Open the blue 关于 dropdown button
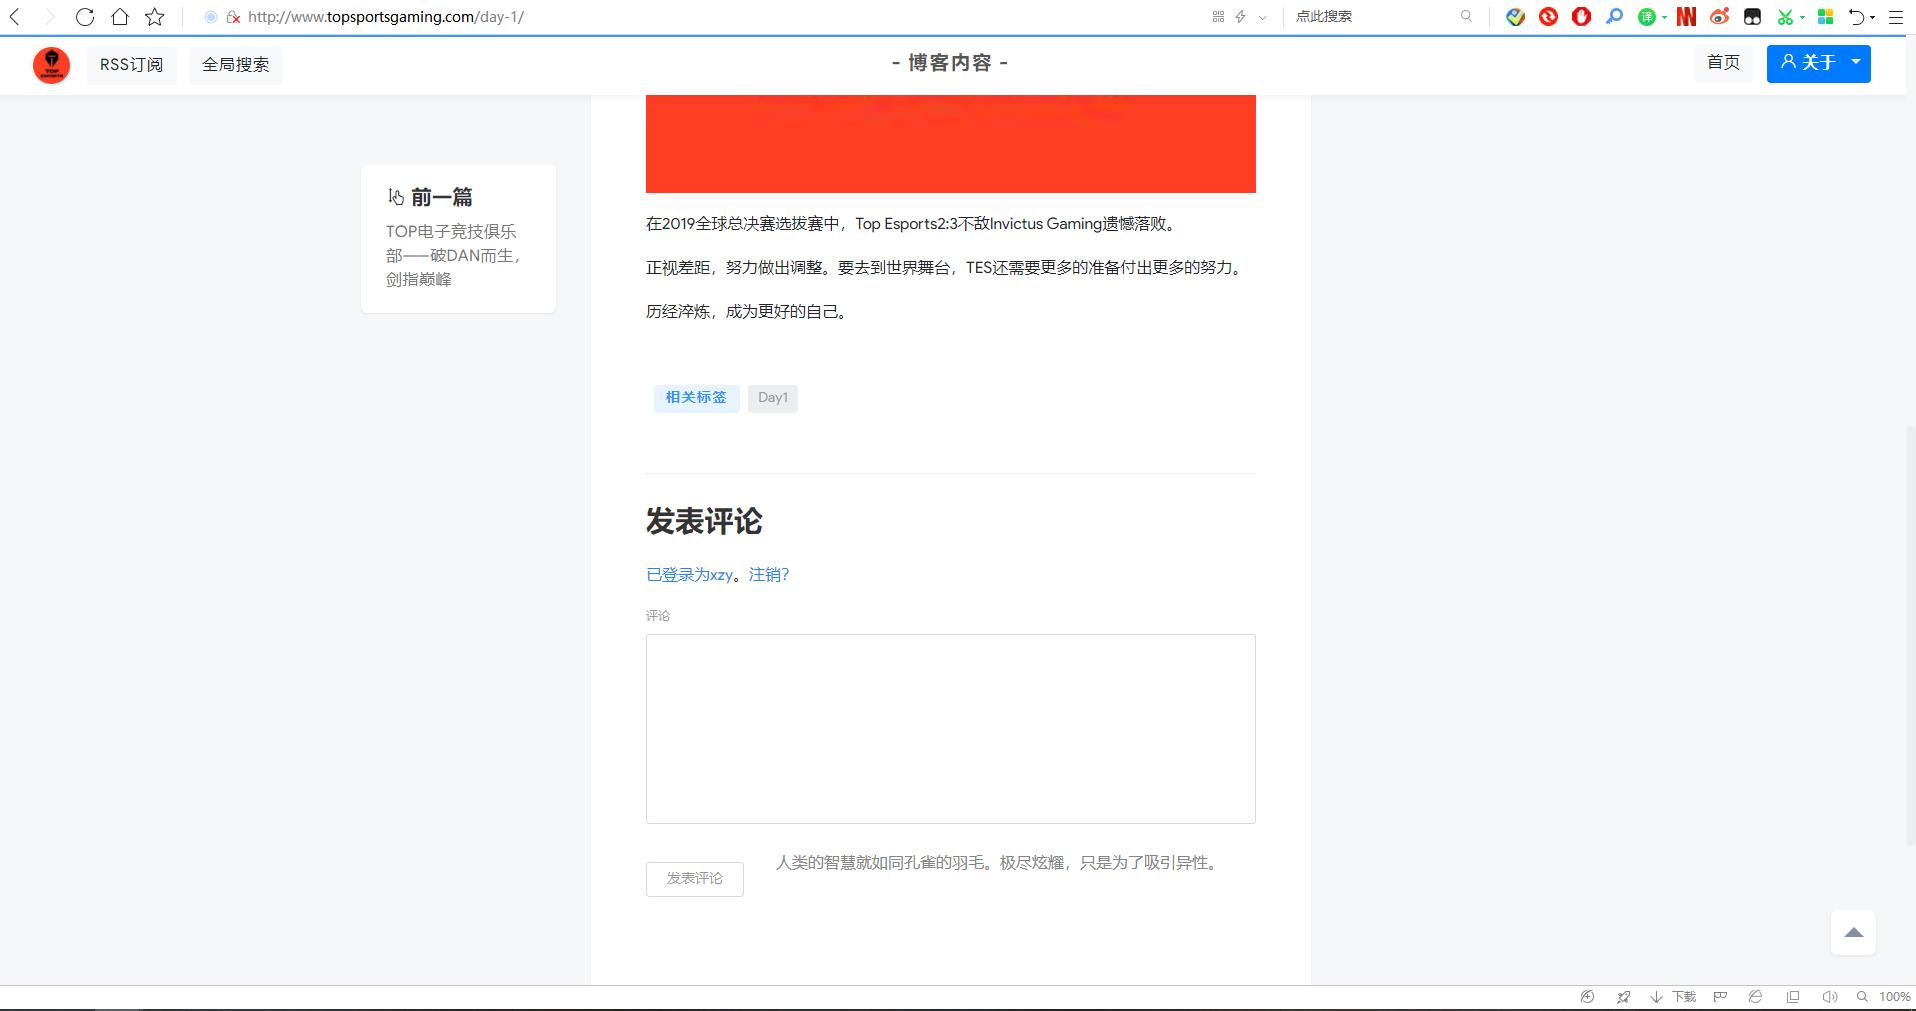This screenshot has width=1916, height=1011. coord(1818,63)
